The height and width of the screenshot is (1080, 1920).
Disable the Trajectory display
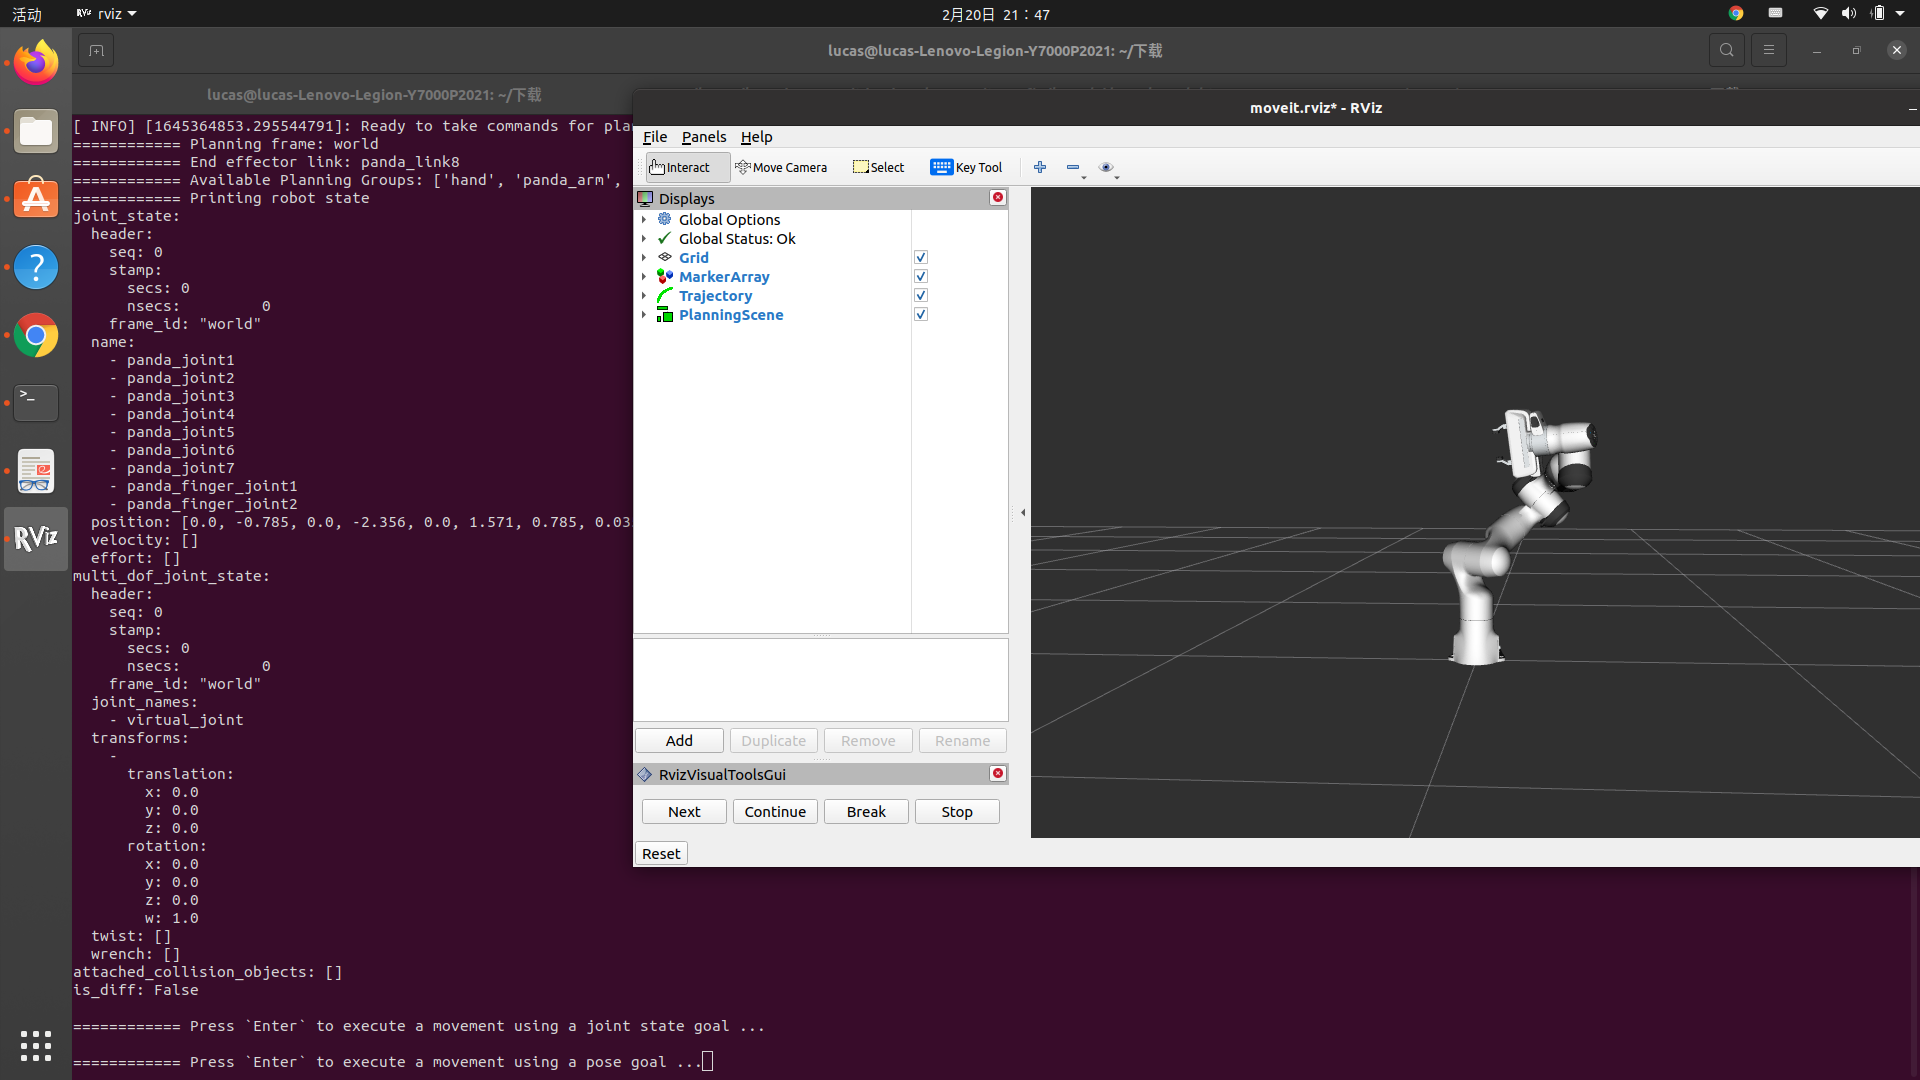920,295
